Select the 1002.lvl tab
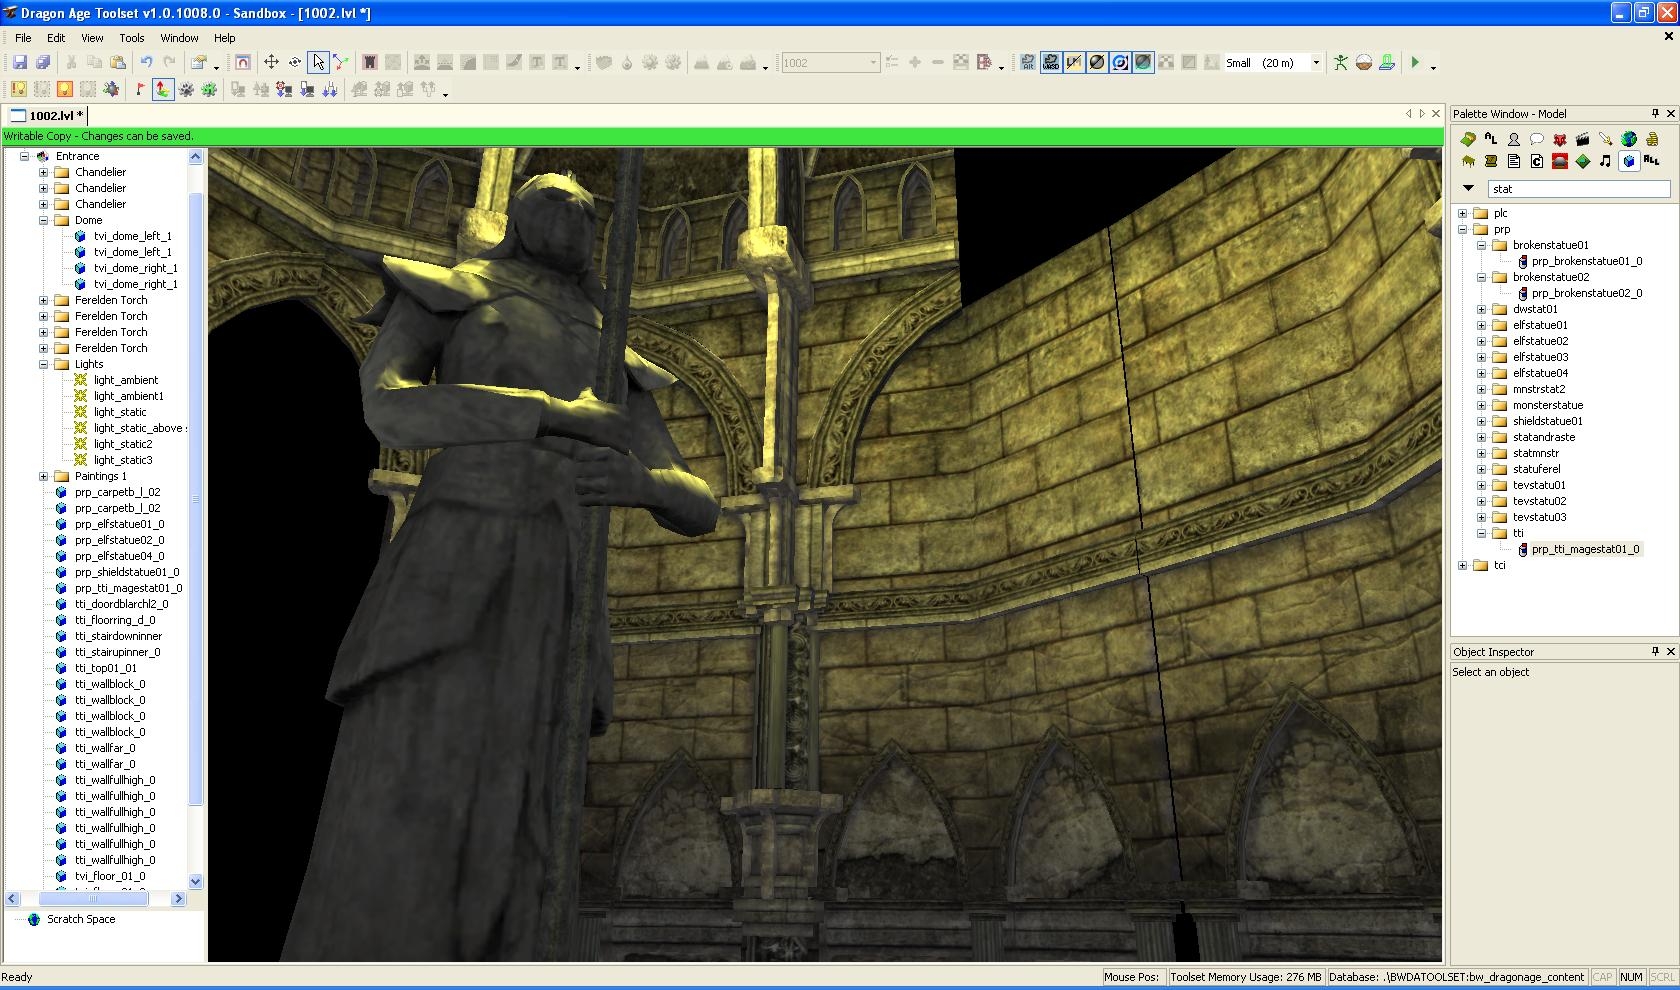Viewport: 1680px width, 990px height. [x=47, y=115]
